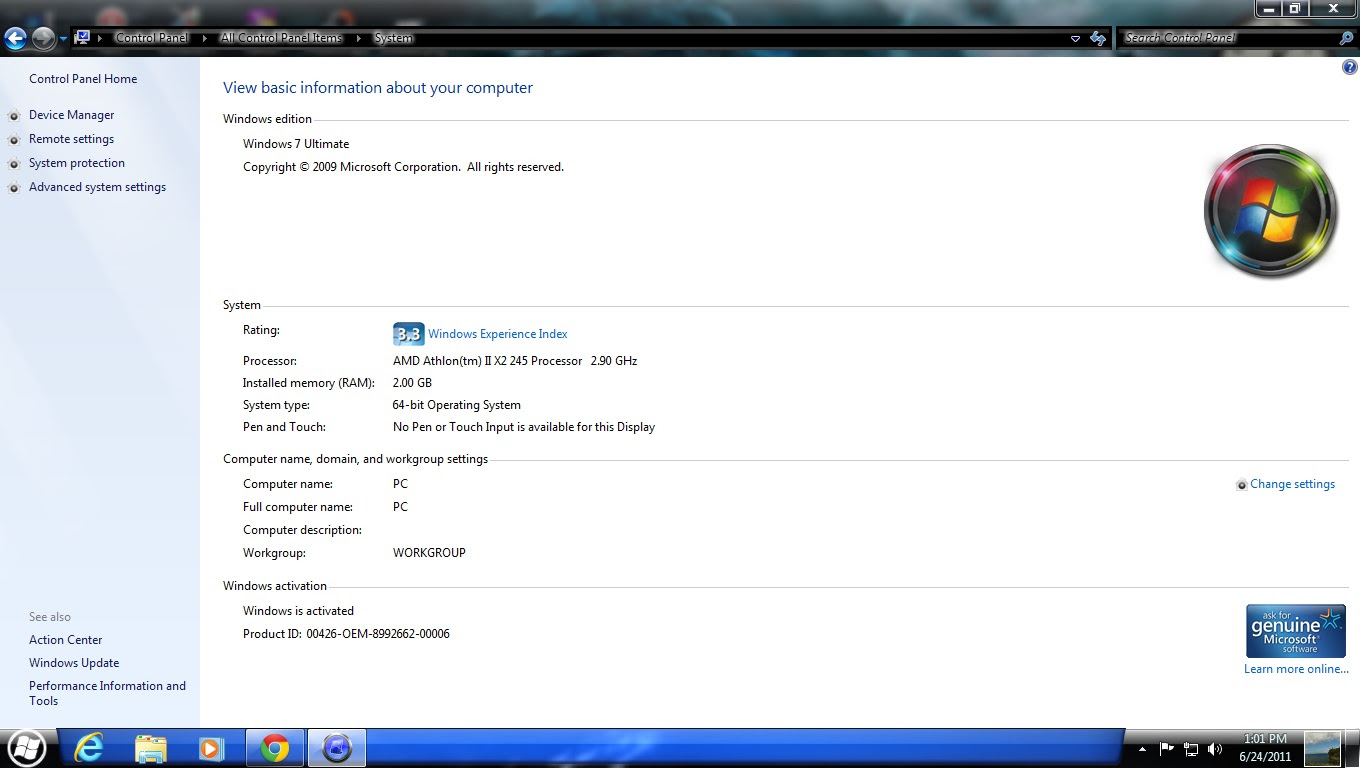
Task: Click WORKGROUP value text
Action: (x=429, y=553)
